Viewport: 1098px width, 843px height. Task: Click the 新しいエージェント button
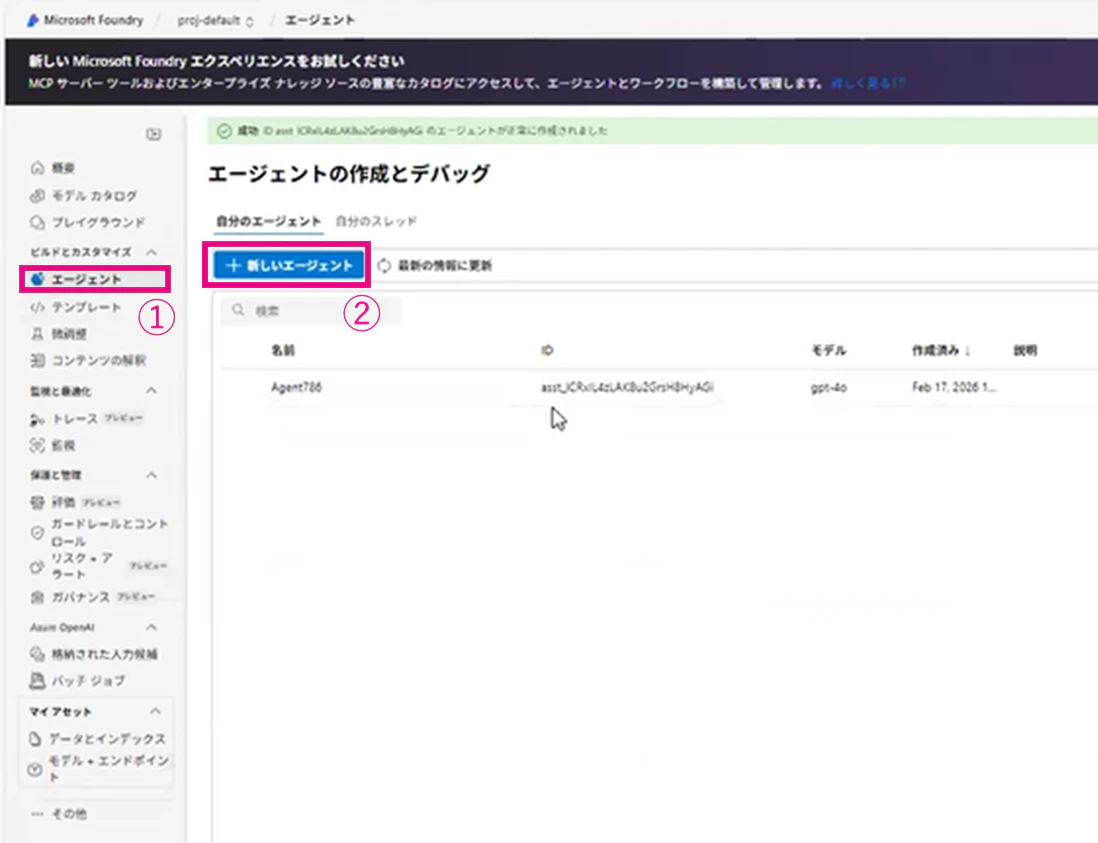[289, 265]
